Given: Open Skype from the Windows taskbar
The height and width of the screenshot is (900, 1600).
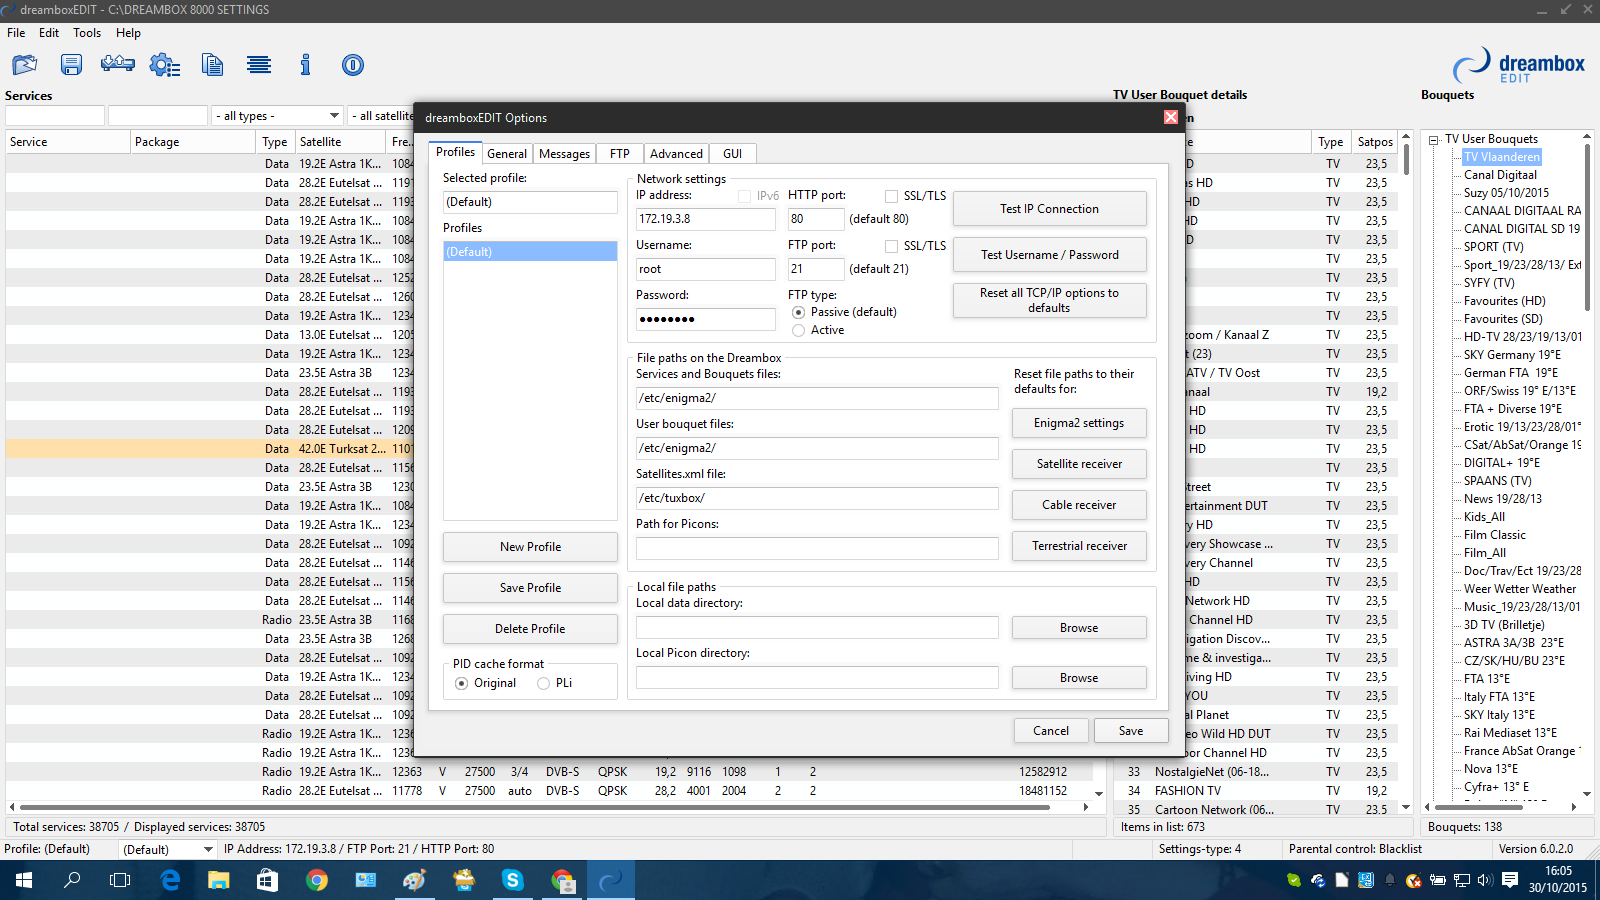Looking at the screenshot, I should pos(513,880).
